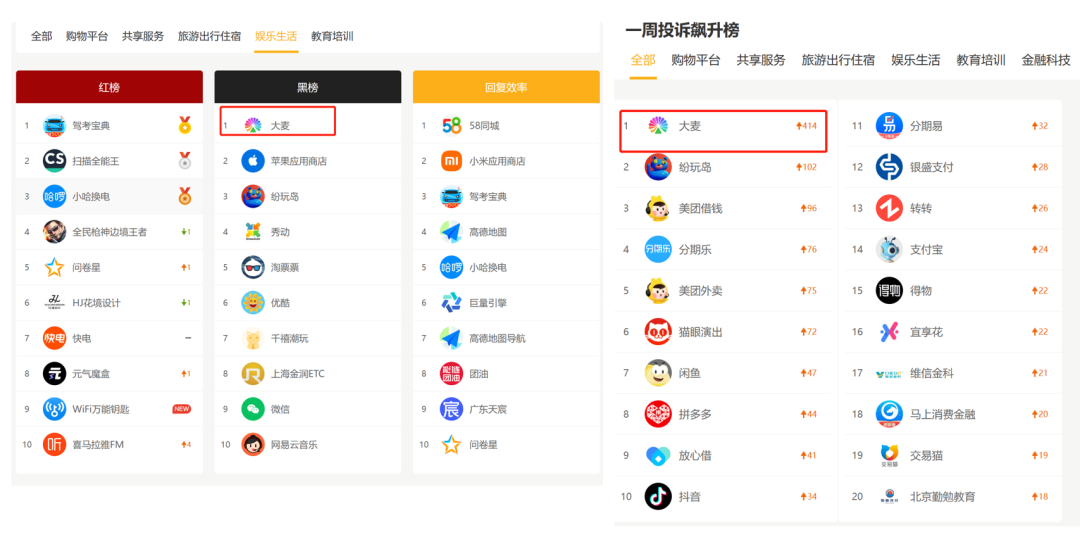Click the 淘票票 icon
1080x556 pixels.
[253, 267]
